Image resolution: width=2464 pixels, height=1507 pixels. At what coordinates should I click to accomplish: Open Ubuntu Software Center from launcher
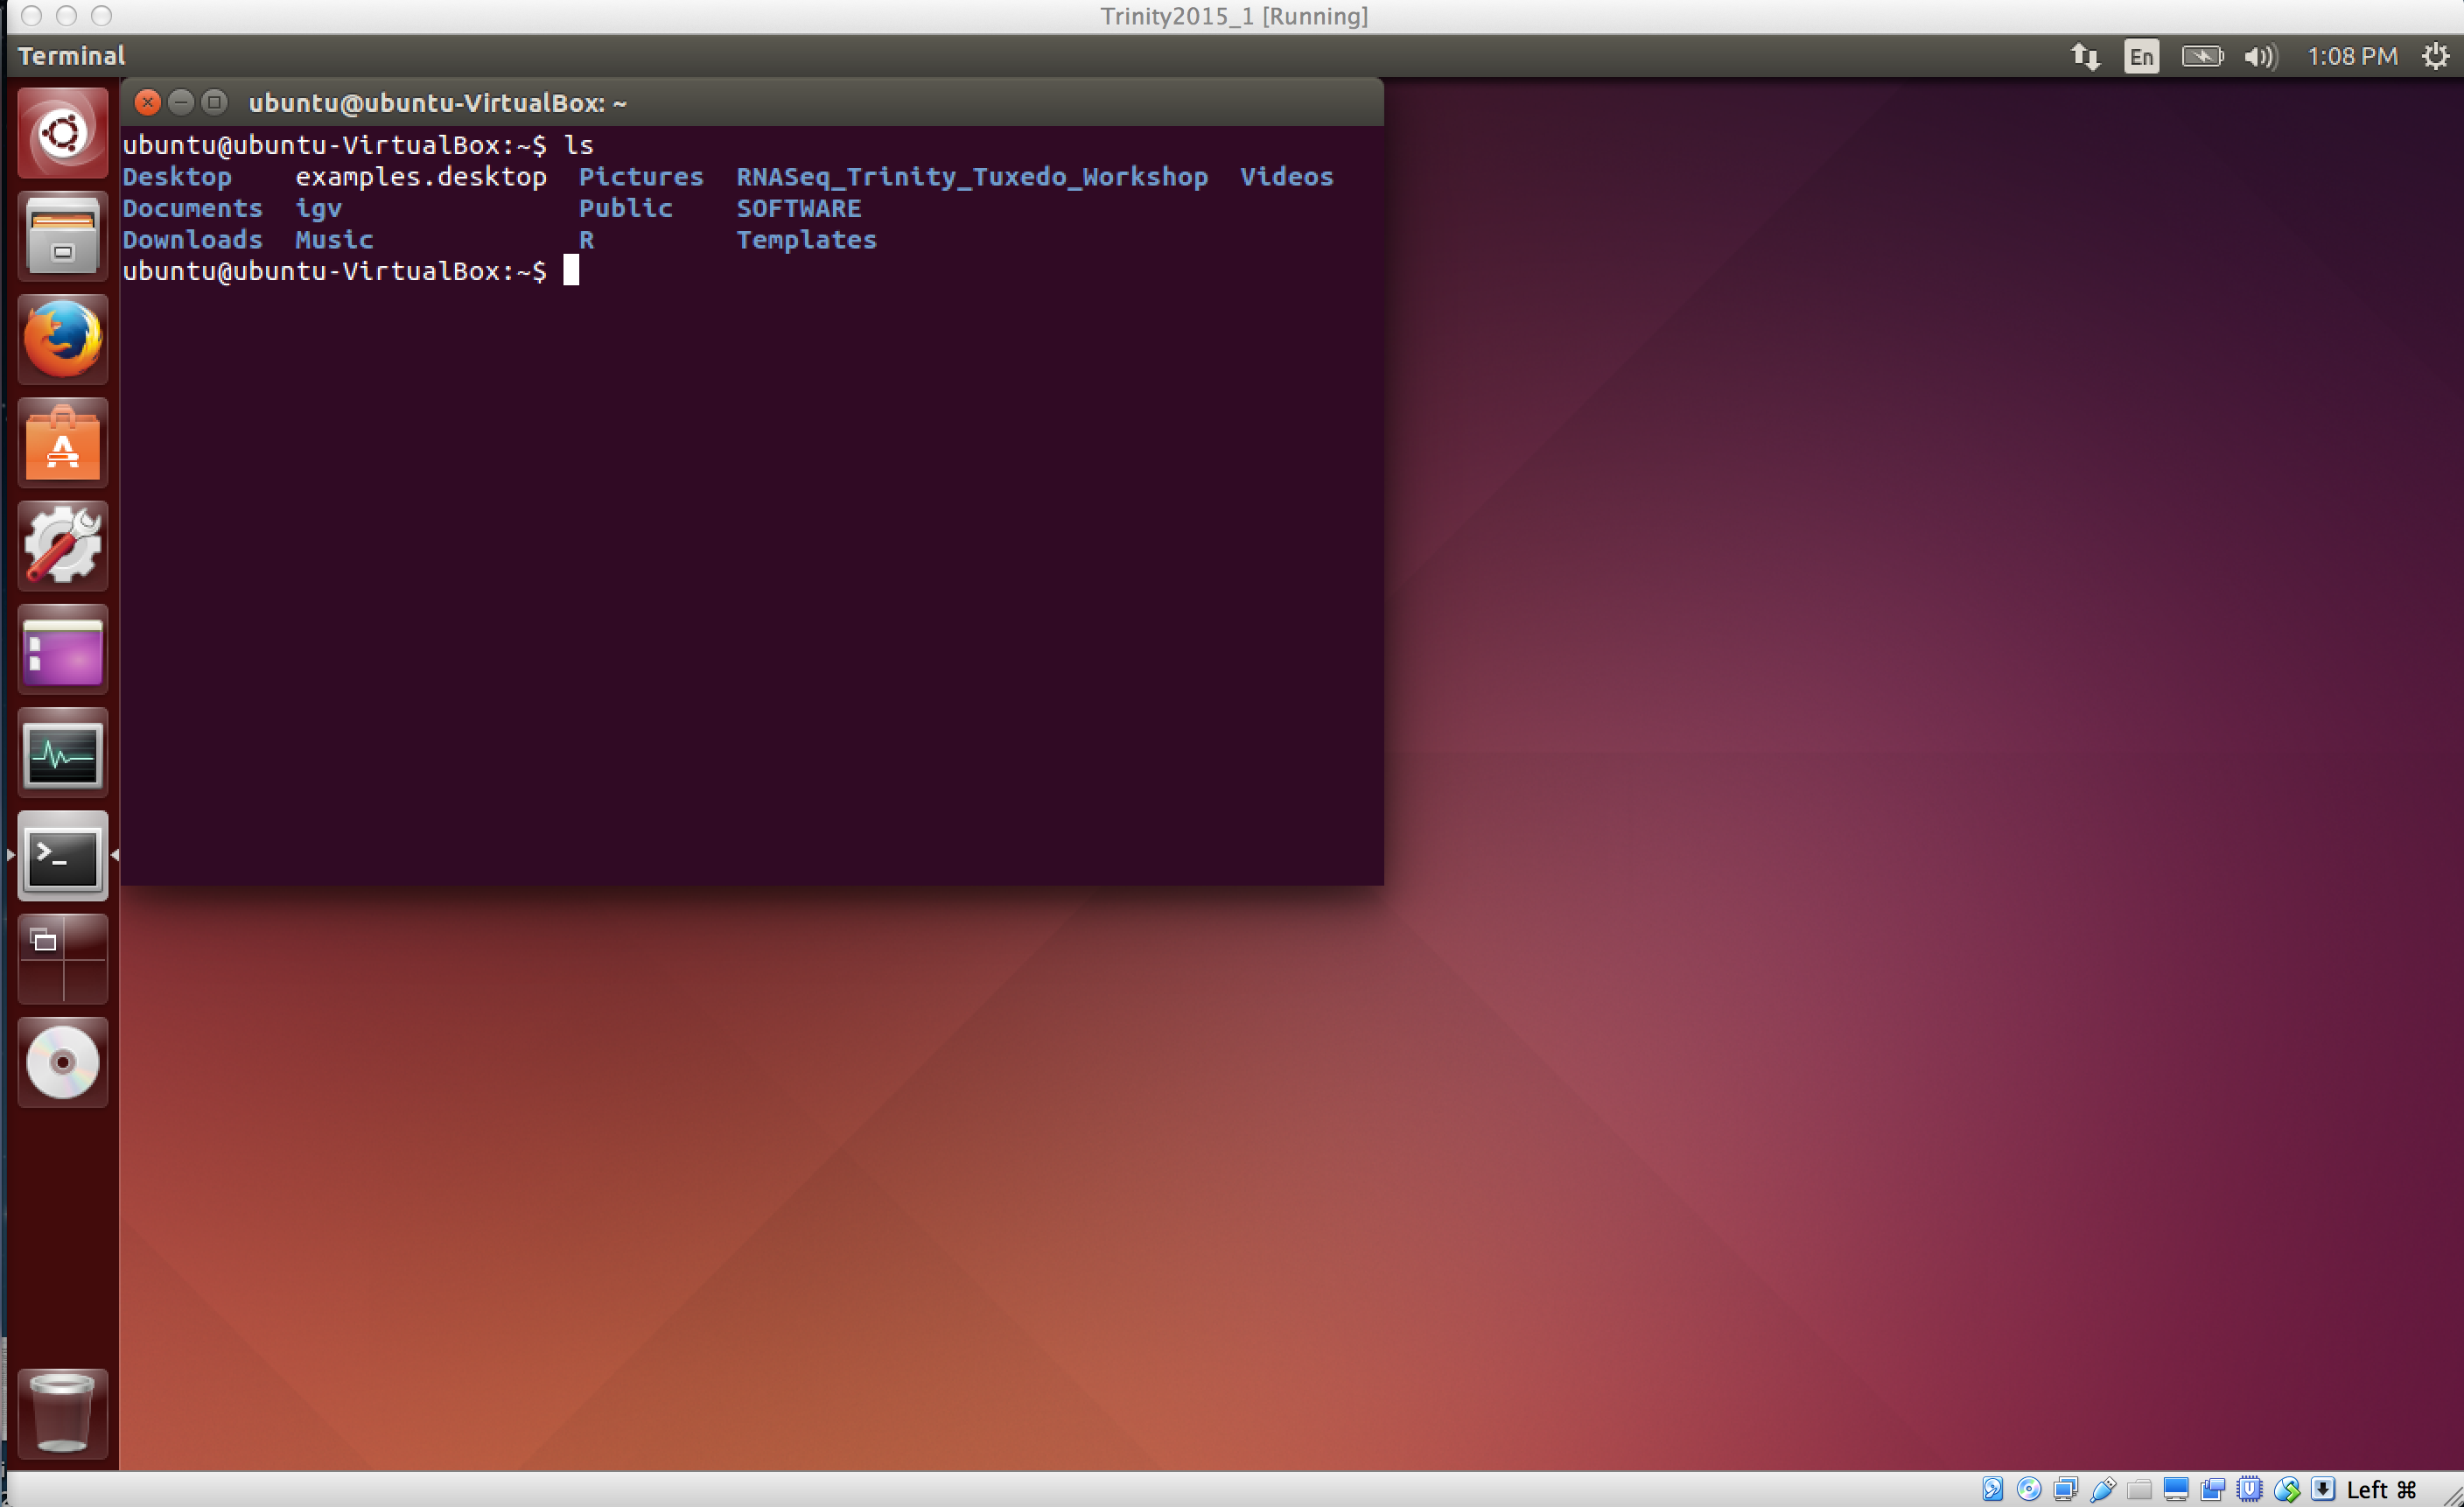pyautogui.click(x=62, y=443)
